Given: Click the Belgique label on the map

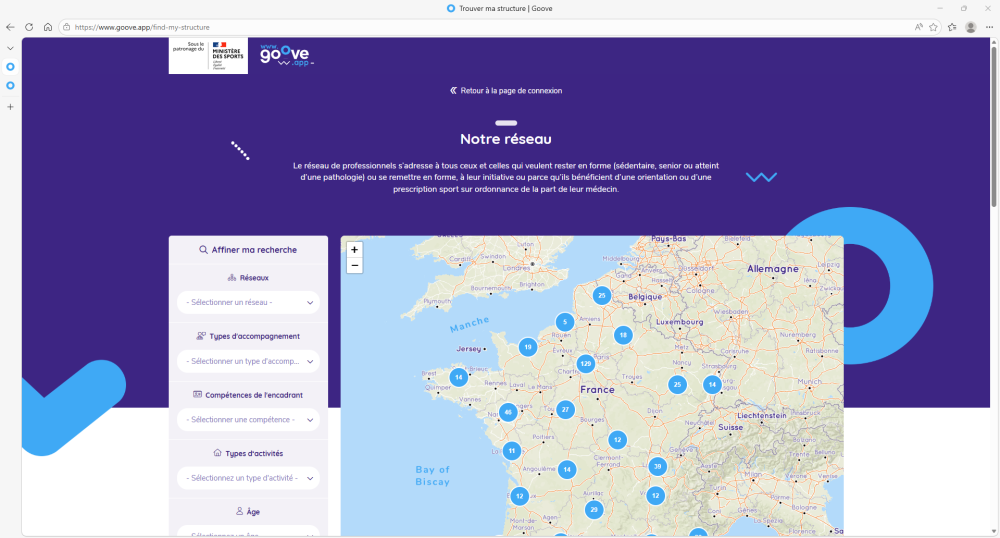Looking at the screenshot, I should point(645,297).
